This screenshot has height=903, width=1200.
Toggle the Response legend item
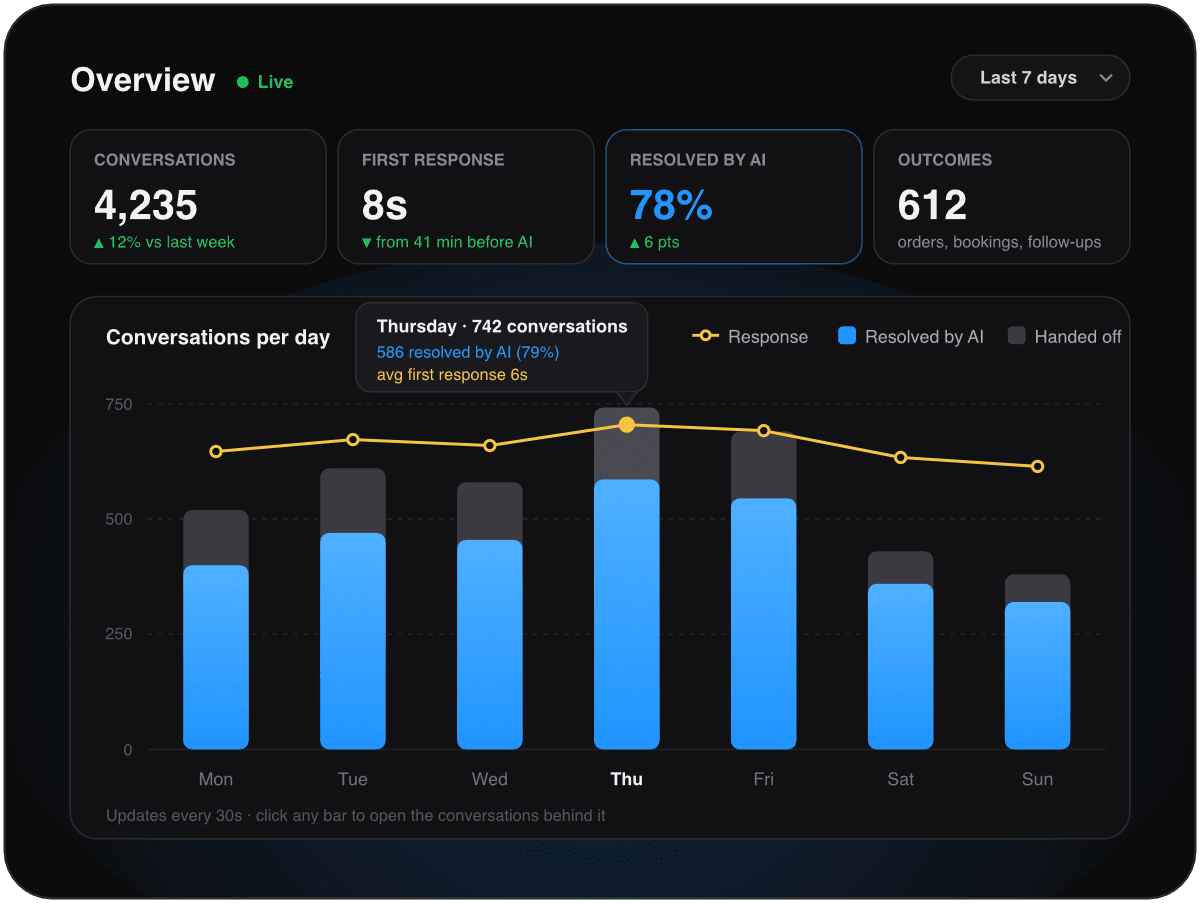point(750,337)
